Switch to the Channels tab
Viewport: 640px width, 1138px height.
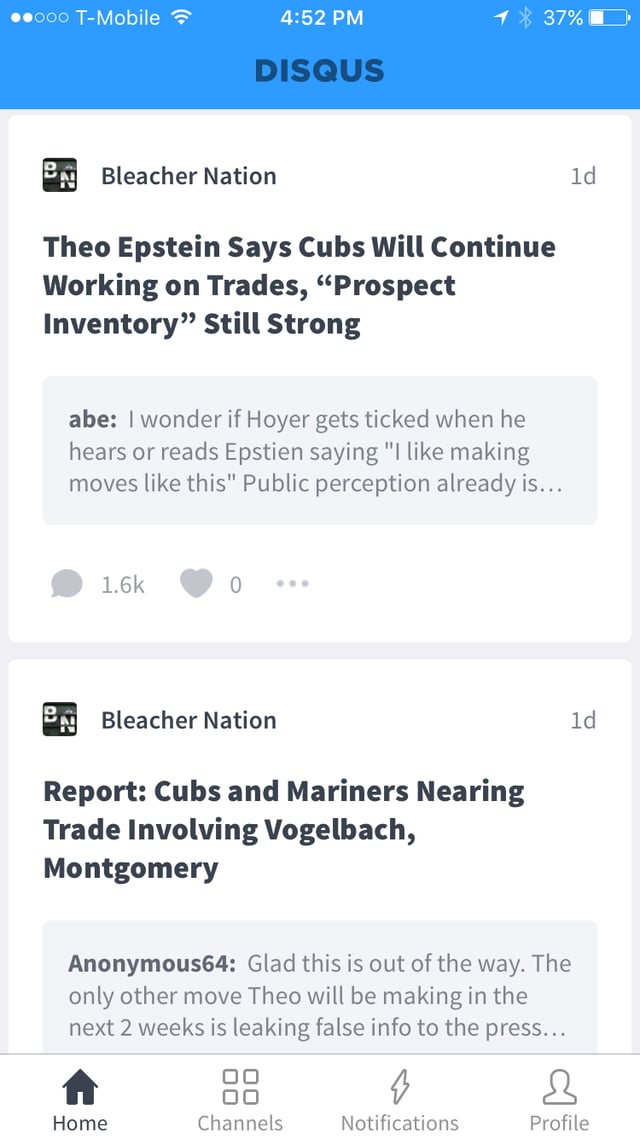tap(240, 1097)
